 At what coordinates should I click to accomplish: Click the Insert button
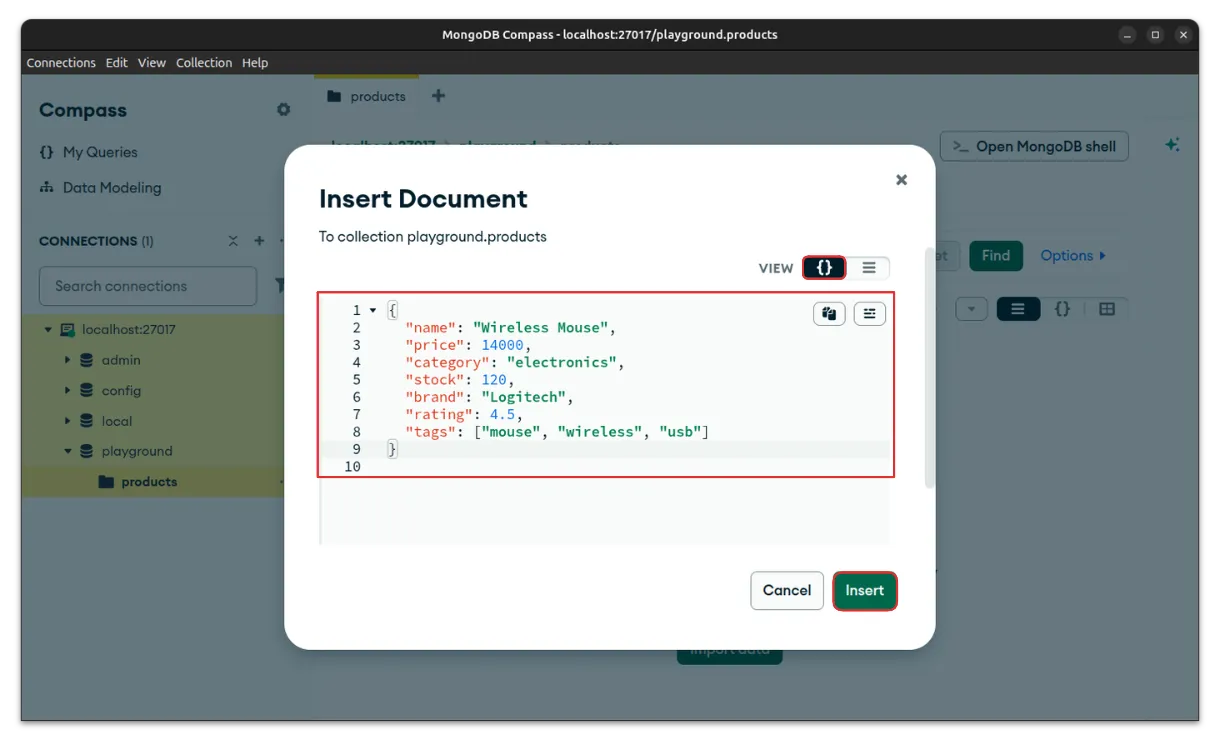pyautogui.click(x=864, y=591)
